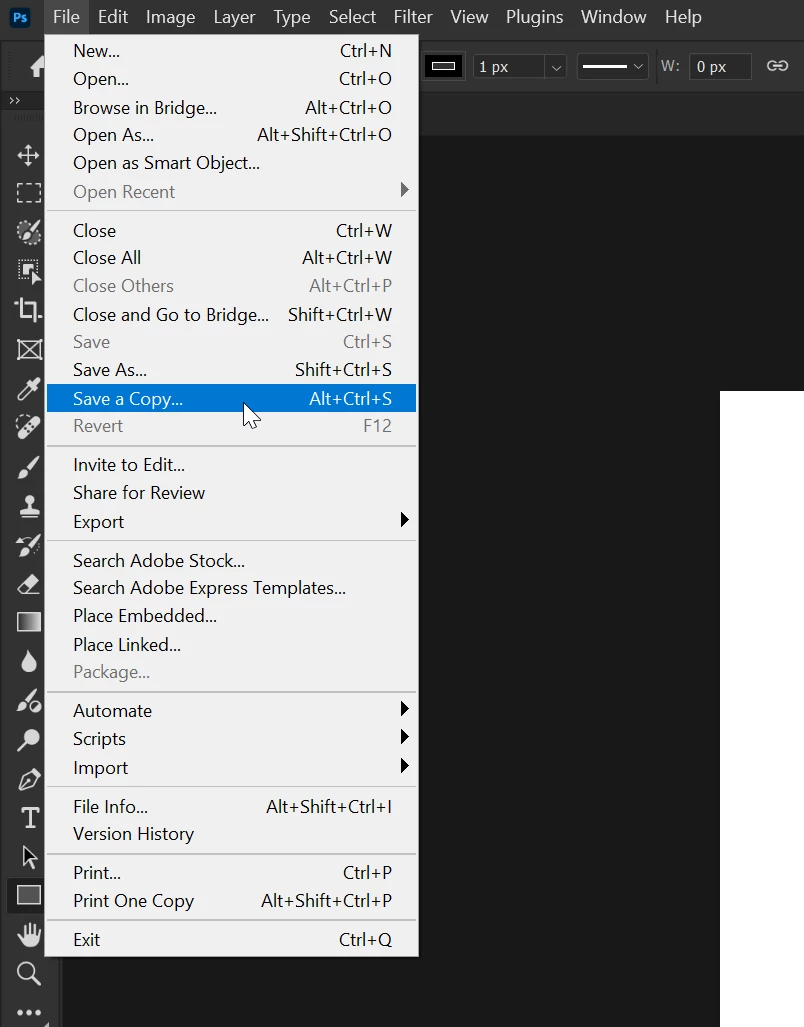Choose Version History

pyautogui.click(x=232, y=834)
